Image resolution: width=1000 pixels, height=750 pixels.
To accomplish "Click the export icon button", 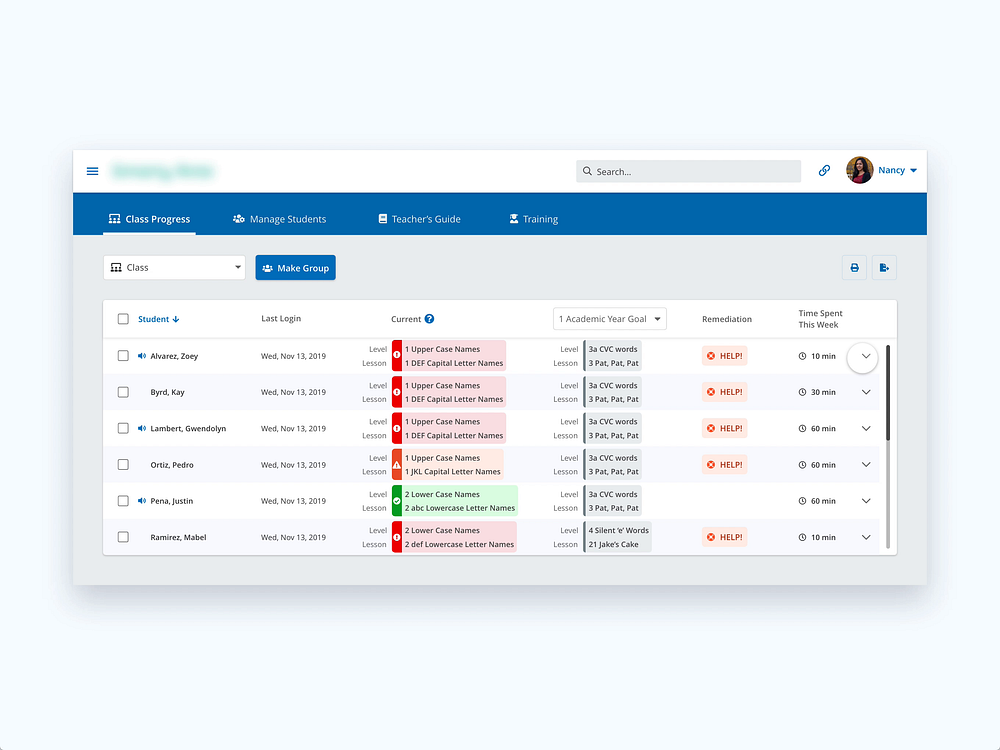I will coord(884,268).
